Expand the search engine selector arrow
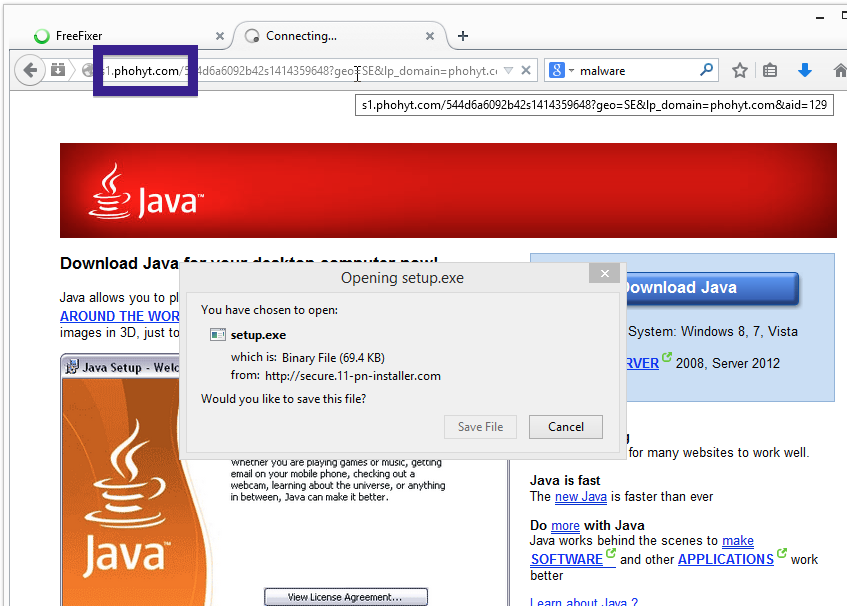Screen dimensions: 847x606 572,70
